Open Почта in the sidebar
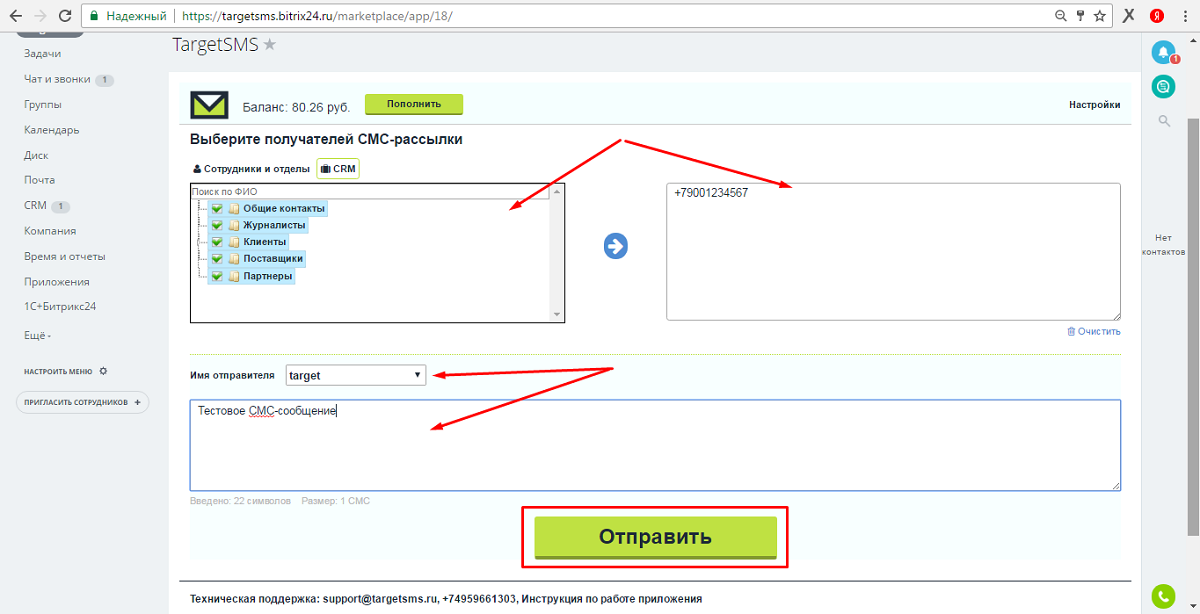The height and width of the screenshot is (614, 1200). [x=39, y=180]
